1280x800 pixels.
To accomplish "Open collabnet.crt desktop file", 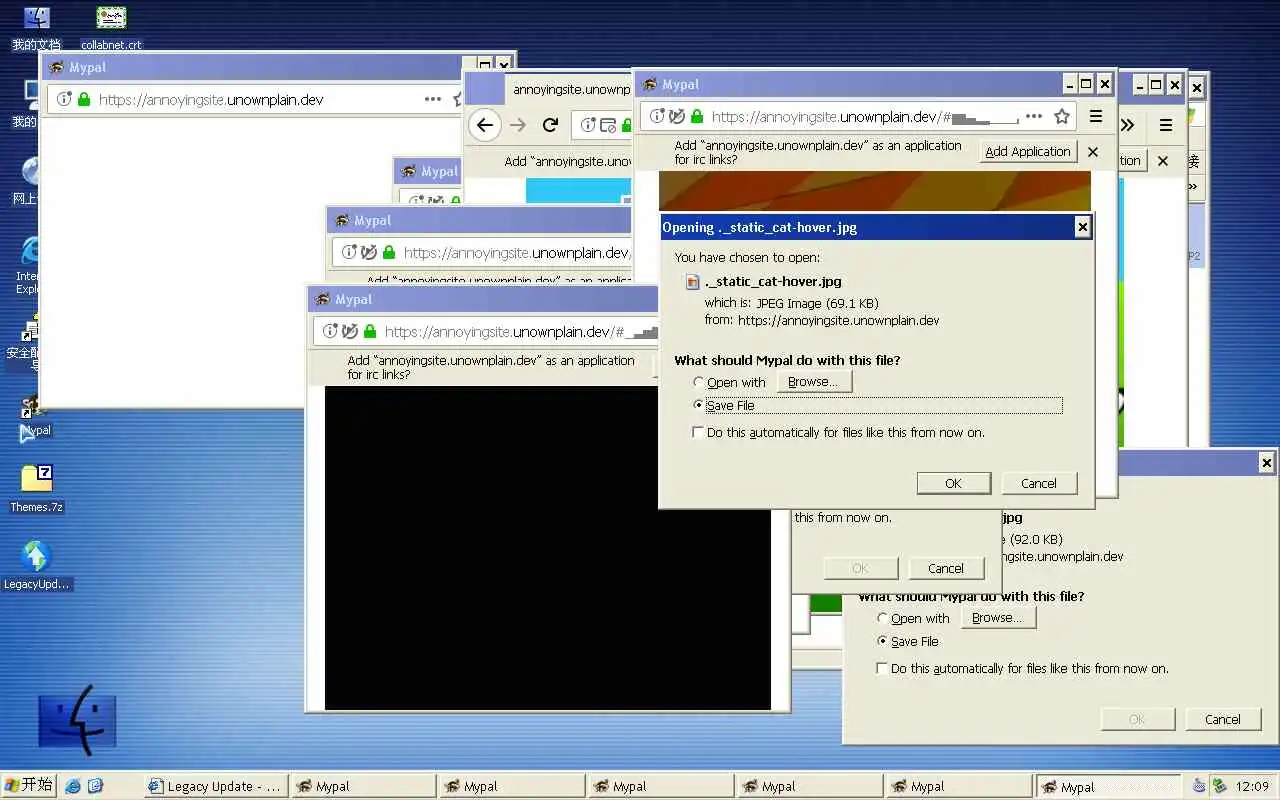I will coord(111,27).
